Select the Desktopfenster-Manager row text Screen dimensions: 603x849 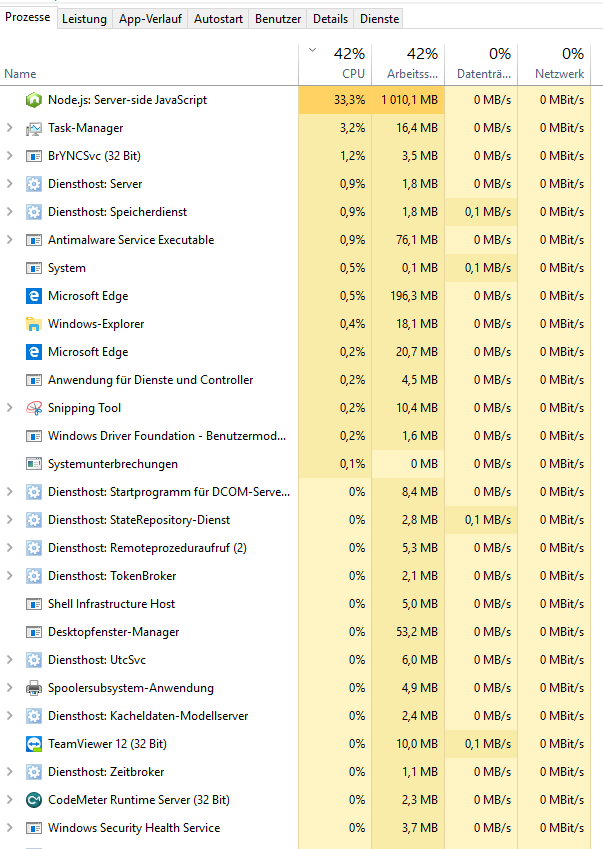[114, 632]
